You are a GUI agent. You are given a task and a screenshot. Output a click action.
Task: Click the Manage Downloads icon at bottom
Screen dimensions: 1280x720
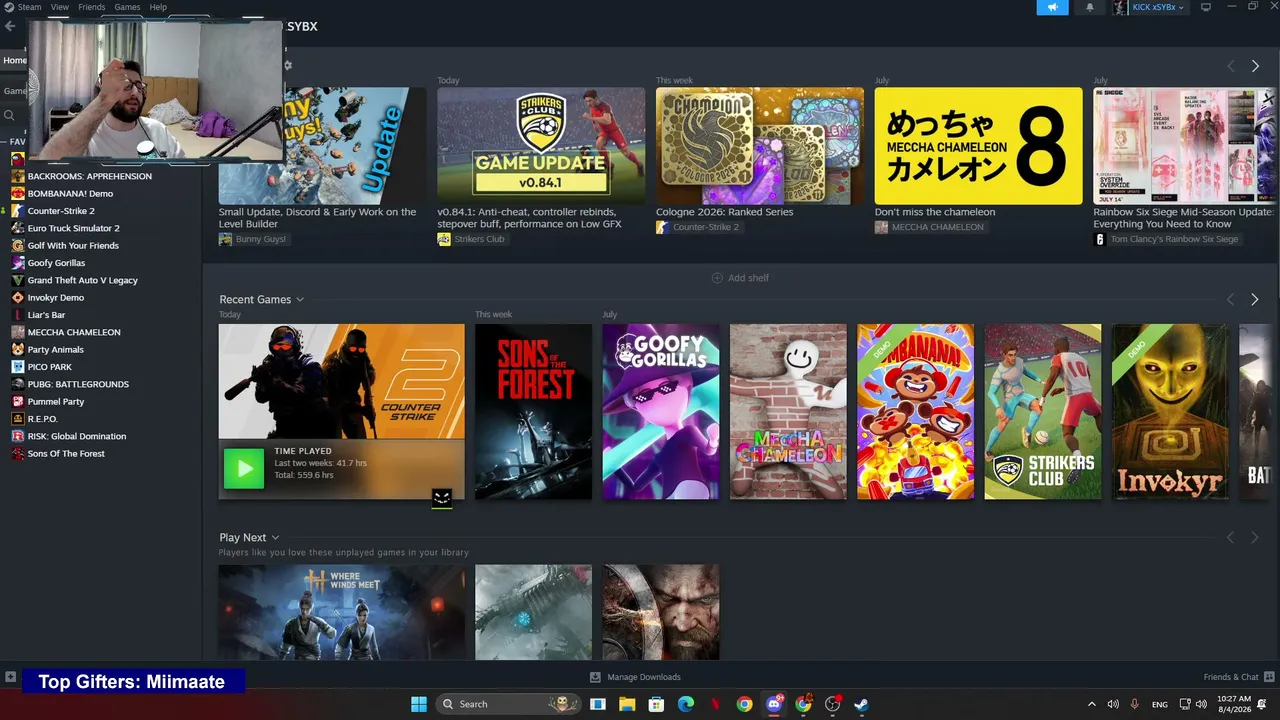click(595, 677)
